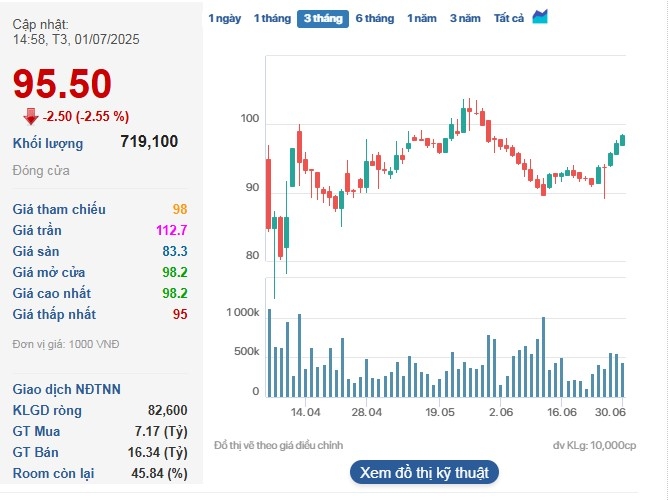Image resolution: width=669 pixels, height=500 pixels.
Task: Show the 1 năm chart range
Action: coord(422,19)
